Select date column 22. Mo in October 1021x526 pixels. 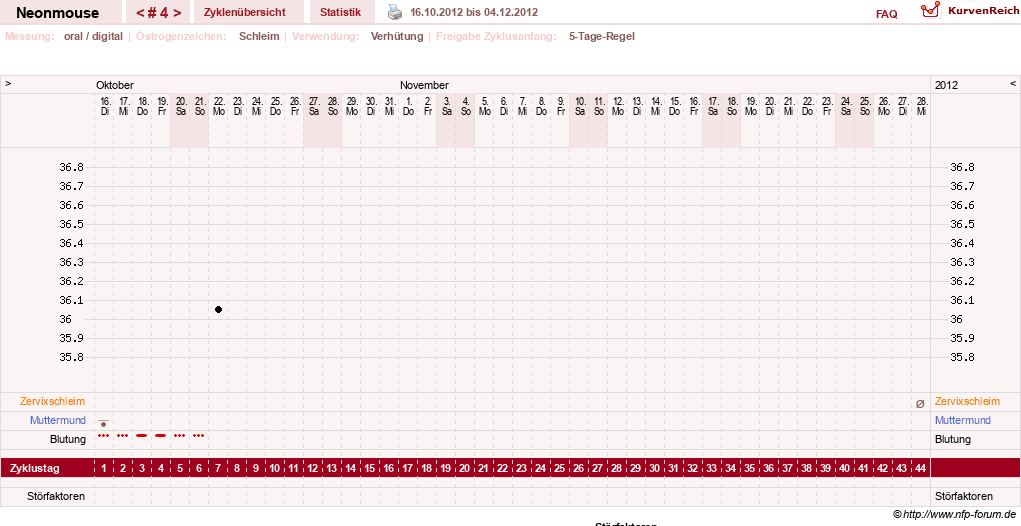[x=219, y=106]
